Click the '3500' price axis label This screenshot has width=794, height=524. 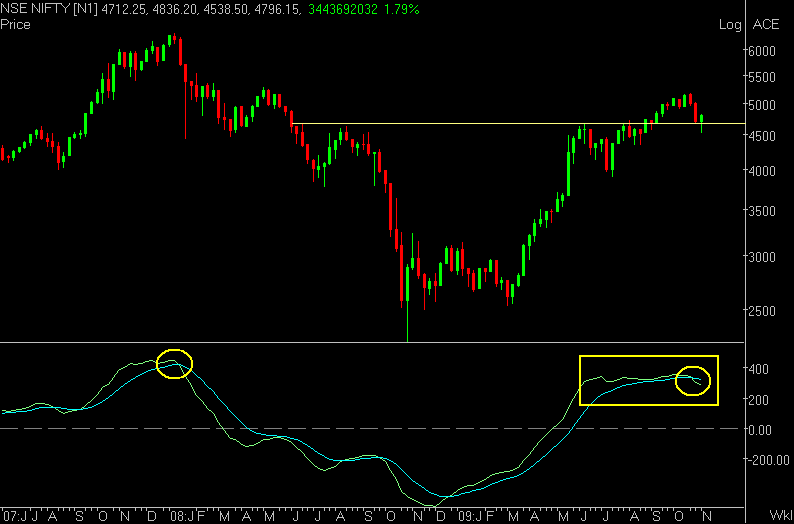[761, 211]
